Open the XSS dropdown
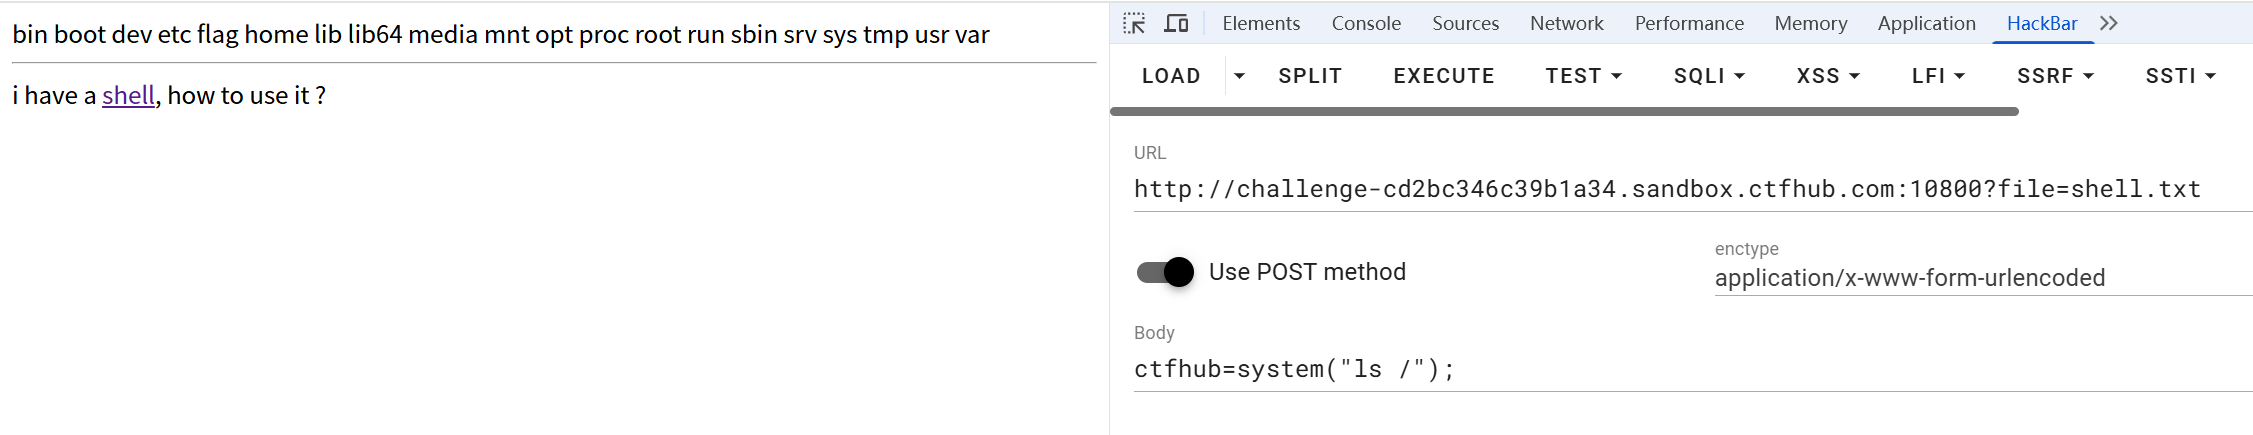 point(1828,76)
